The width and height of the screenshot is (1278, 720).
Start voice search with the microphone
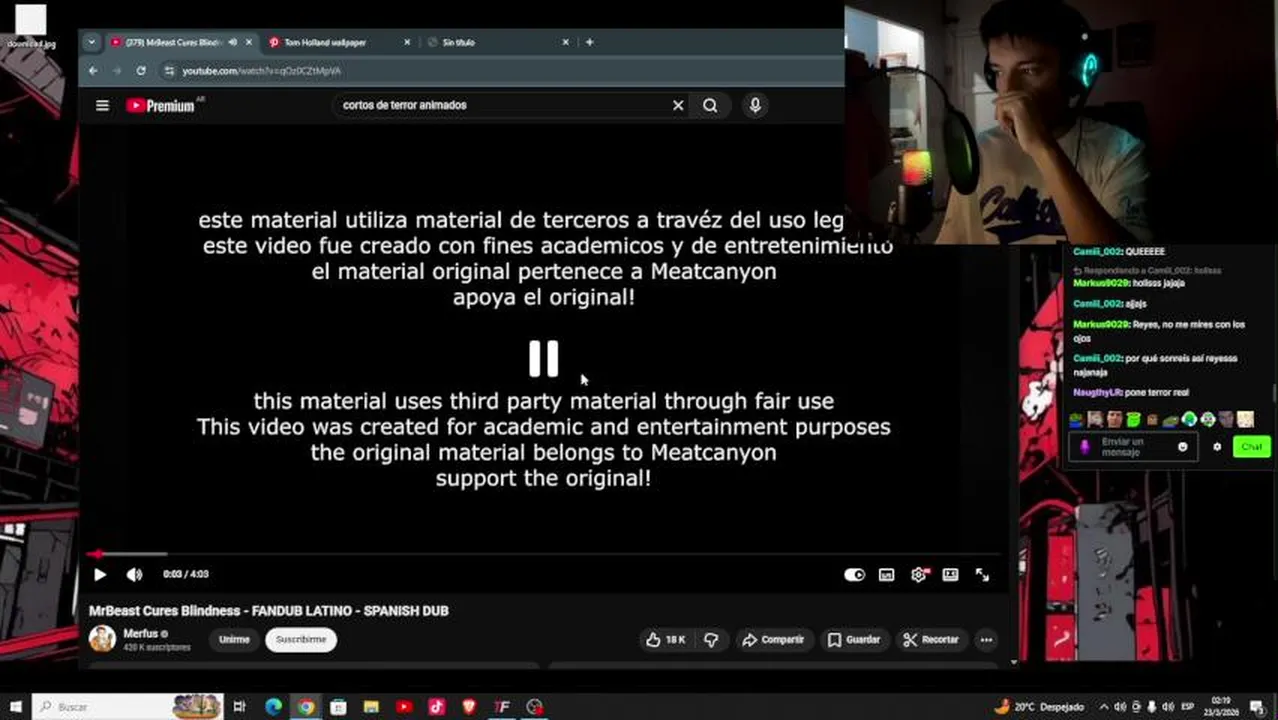coord(755,105)
